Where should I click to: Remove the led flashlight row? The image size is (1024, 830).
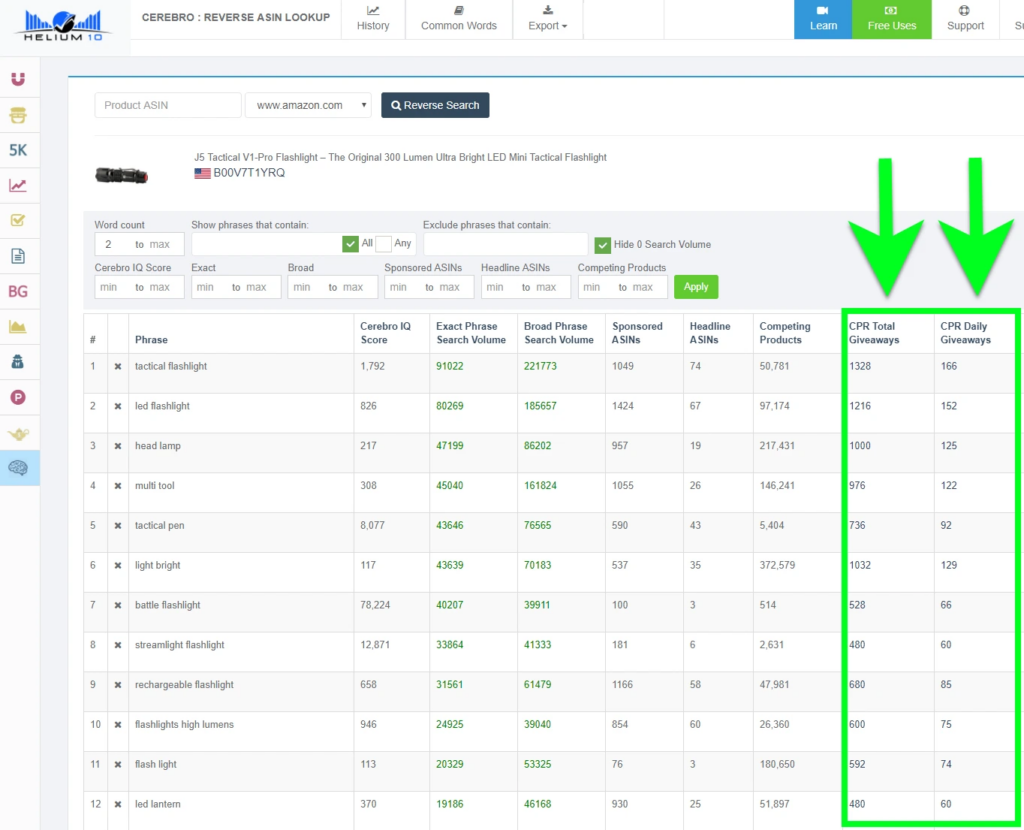pyautogui.click(x=118, y=406)
